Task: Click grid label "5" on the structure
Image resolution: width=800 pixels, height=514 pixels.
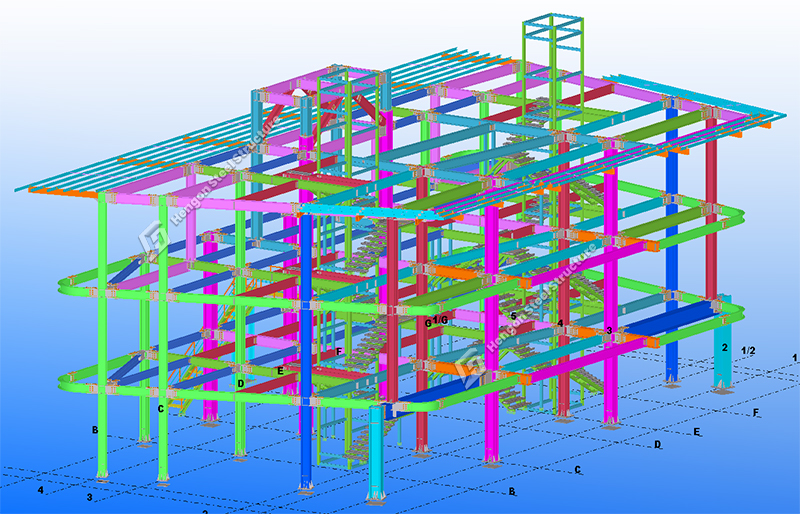Action: 513,316
